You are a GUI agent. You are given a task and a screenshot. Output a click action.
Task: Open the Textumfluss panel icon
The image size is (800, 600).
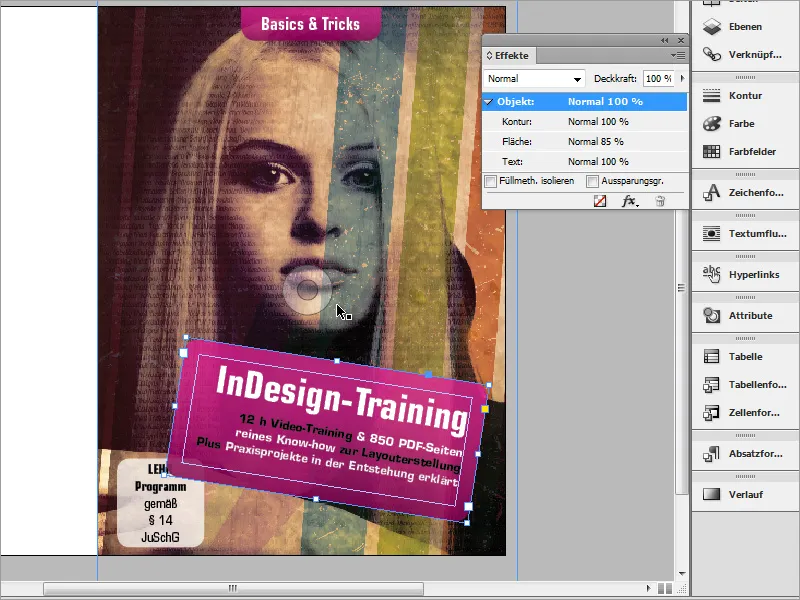(x=711, y=234)
